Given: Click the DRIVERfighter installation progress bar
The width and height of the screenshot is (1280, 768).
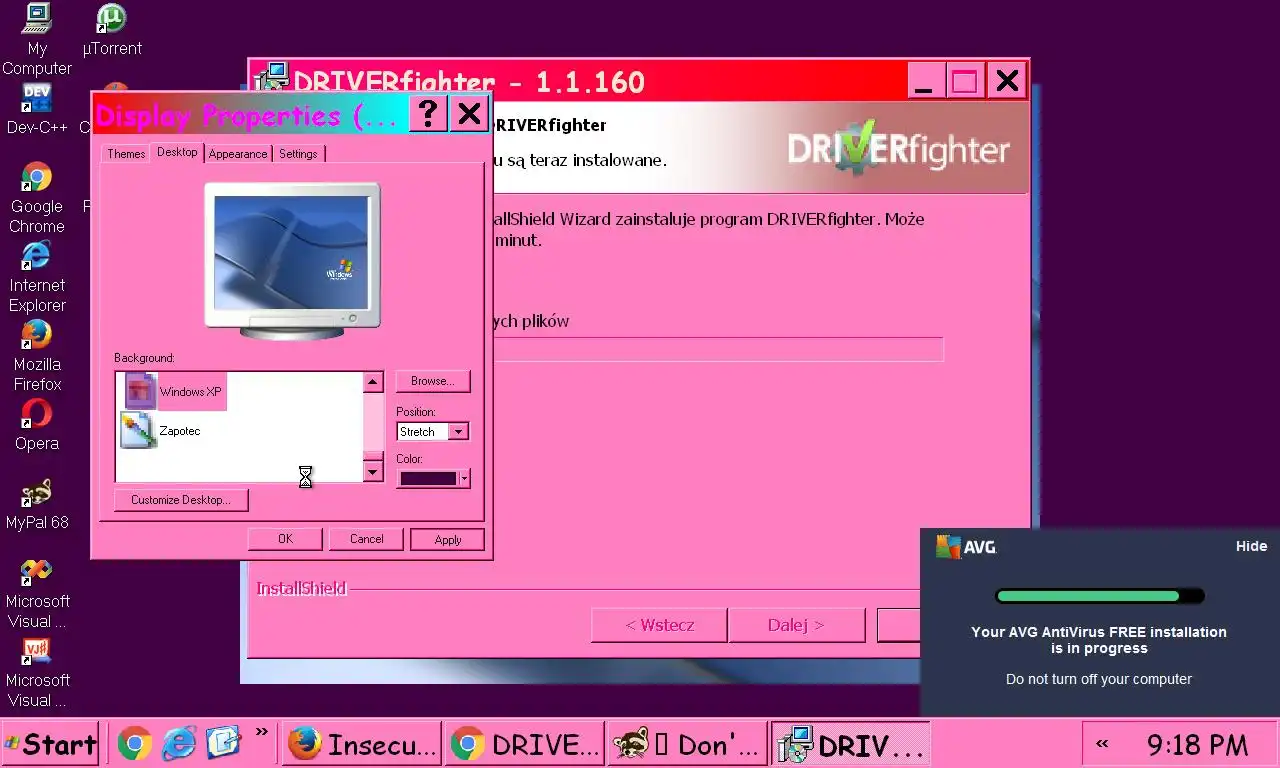Looking at the screenshot, I should tap(718, 349).
